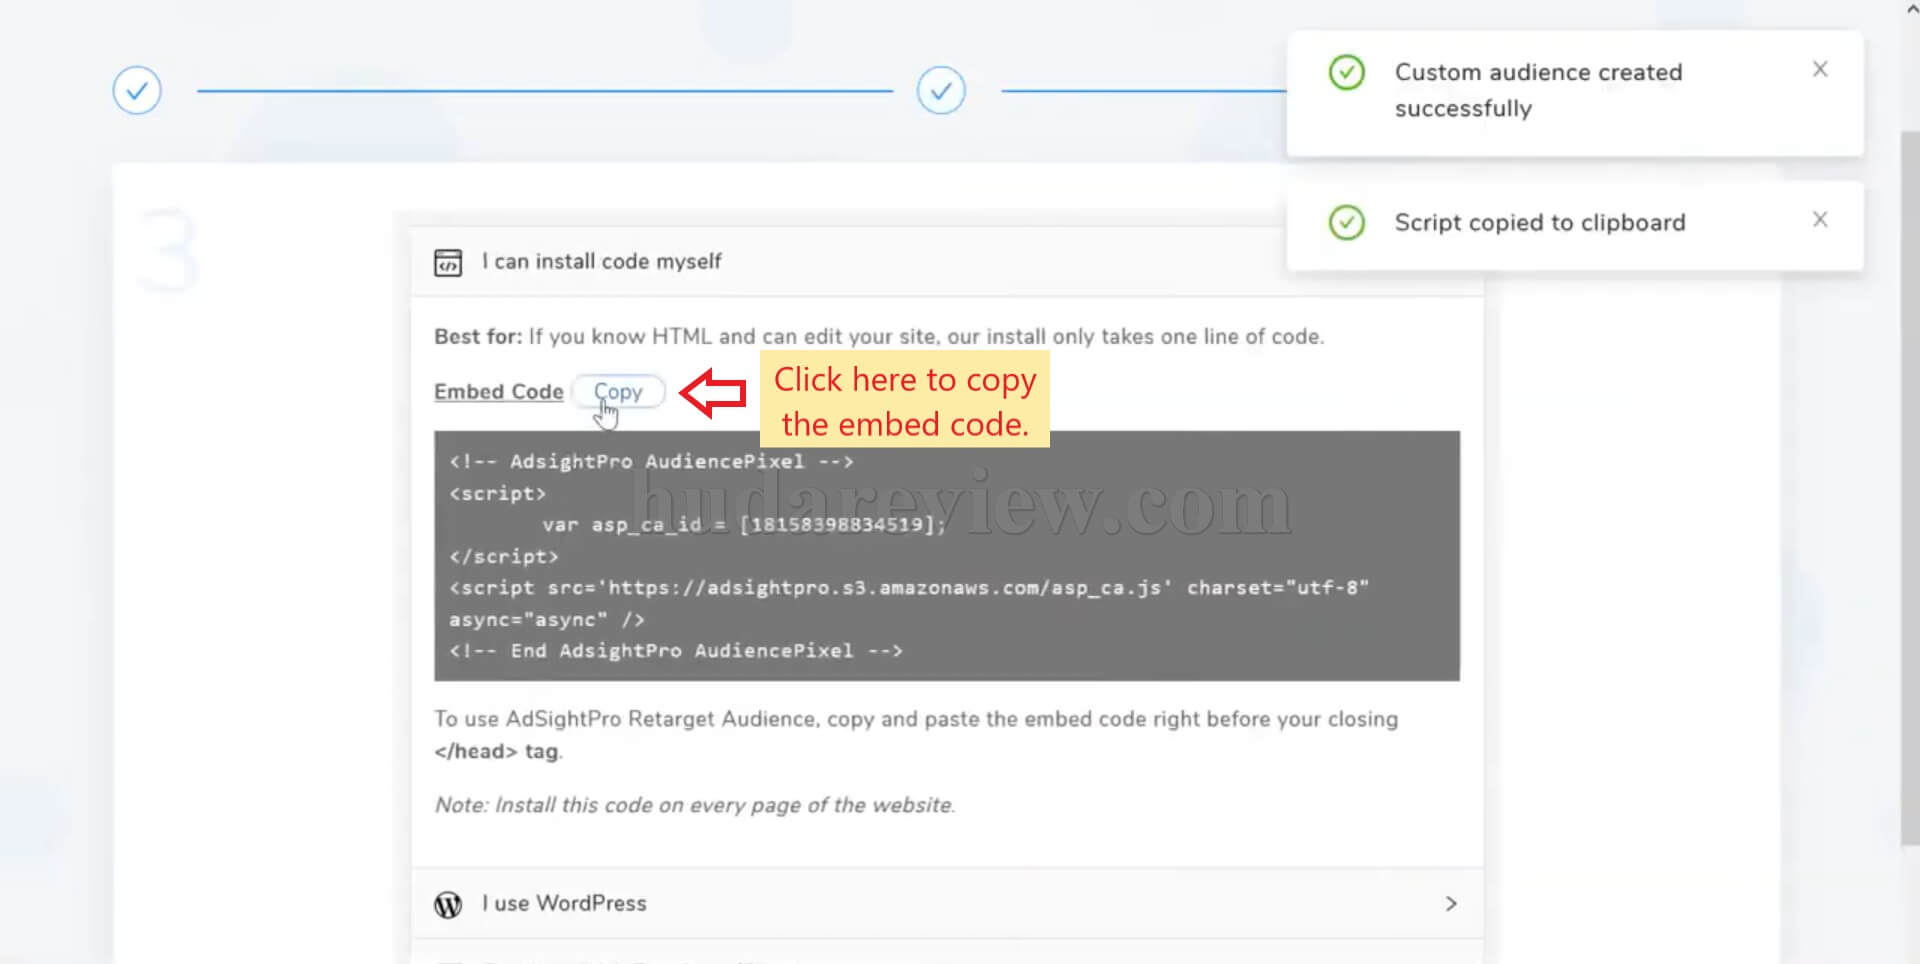Collapse the 'I can install code myself' section
Viewport: 1920px width, 964px height.
[x=947, y=262]
